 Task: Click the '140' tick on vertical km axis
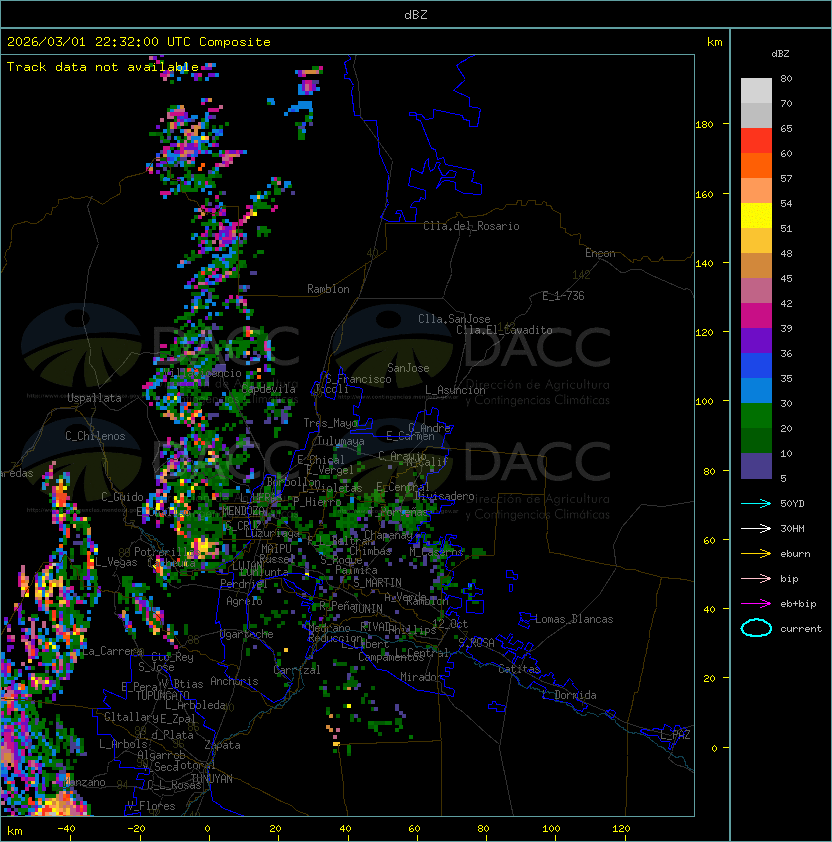704,263
